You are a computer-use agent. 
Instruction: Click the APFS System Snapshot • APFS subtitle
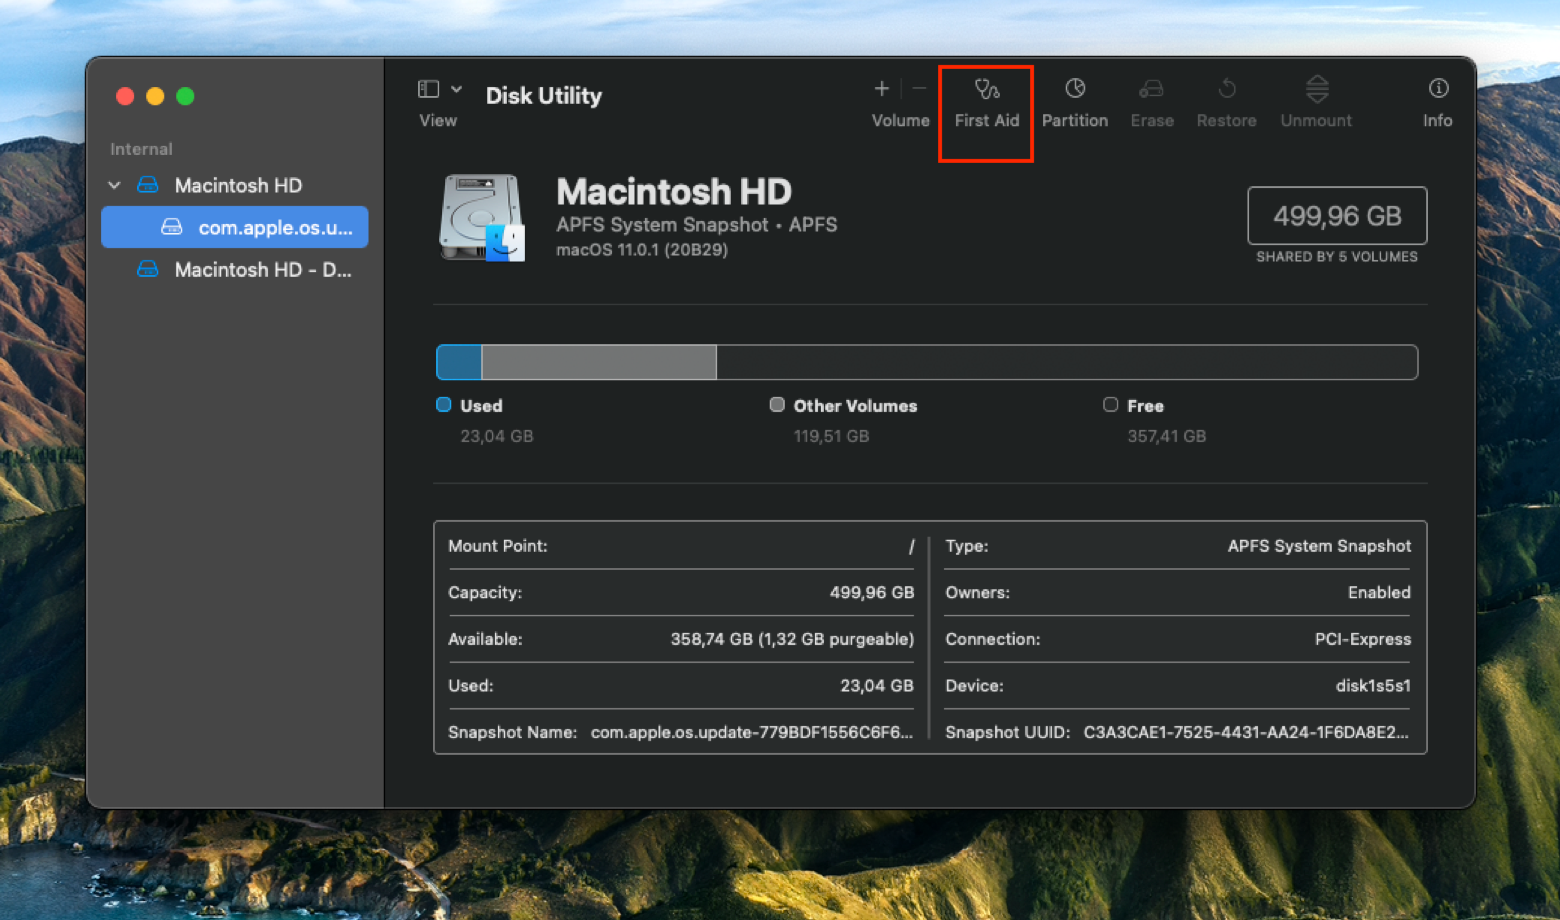(696, 225)
